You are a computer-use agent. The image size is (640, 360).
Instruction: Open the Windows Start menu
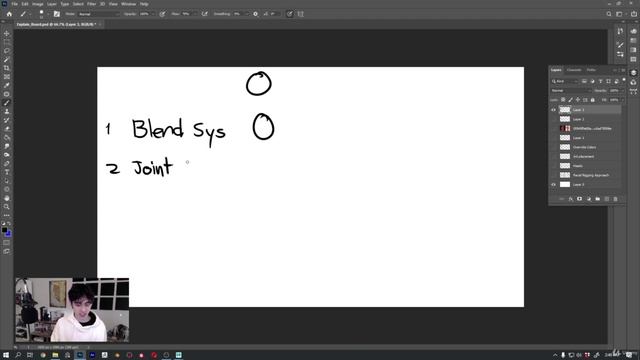coord(6,355)
